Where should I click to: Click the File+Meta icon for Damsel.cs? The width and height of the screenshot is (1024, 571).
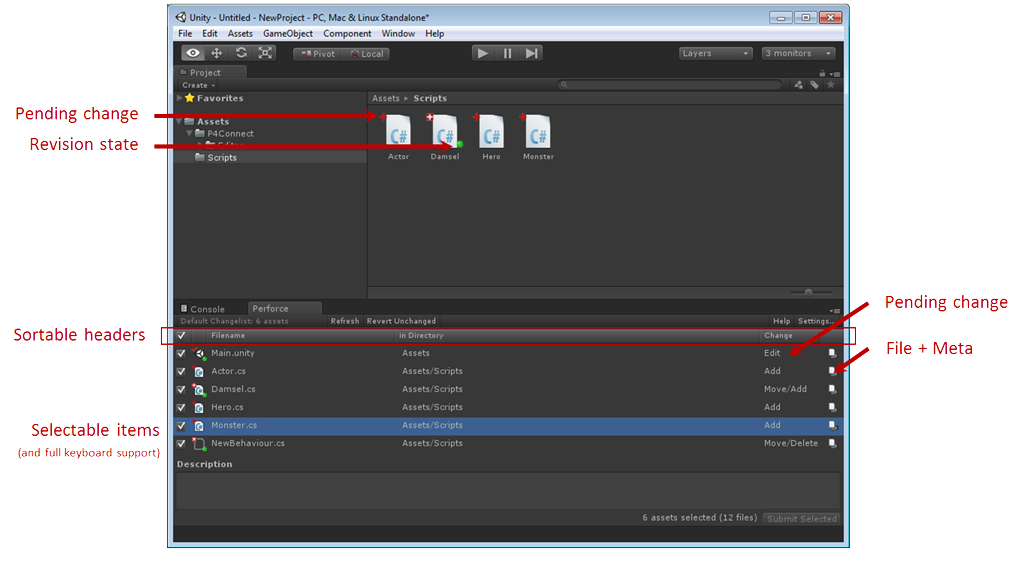pos(832,389)
